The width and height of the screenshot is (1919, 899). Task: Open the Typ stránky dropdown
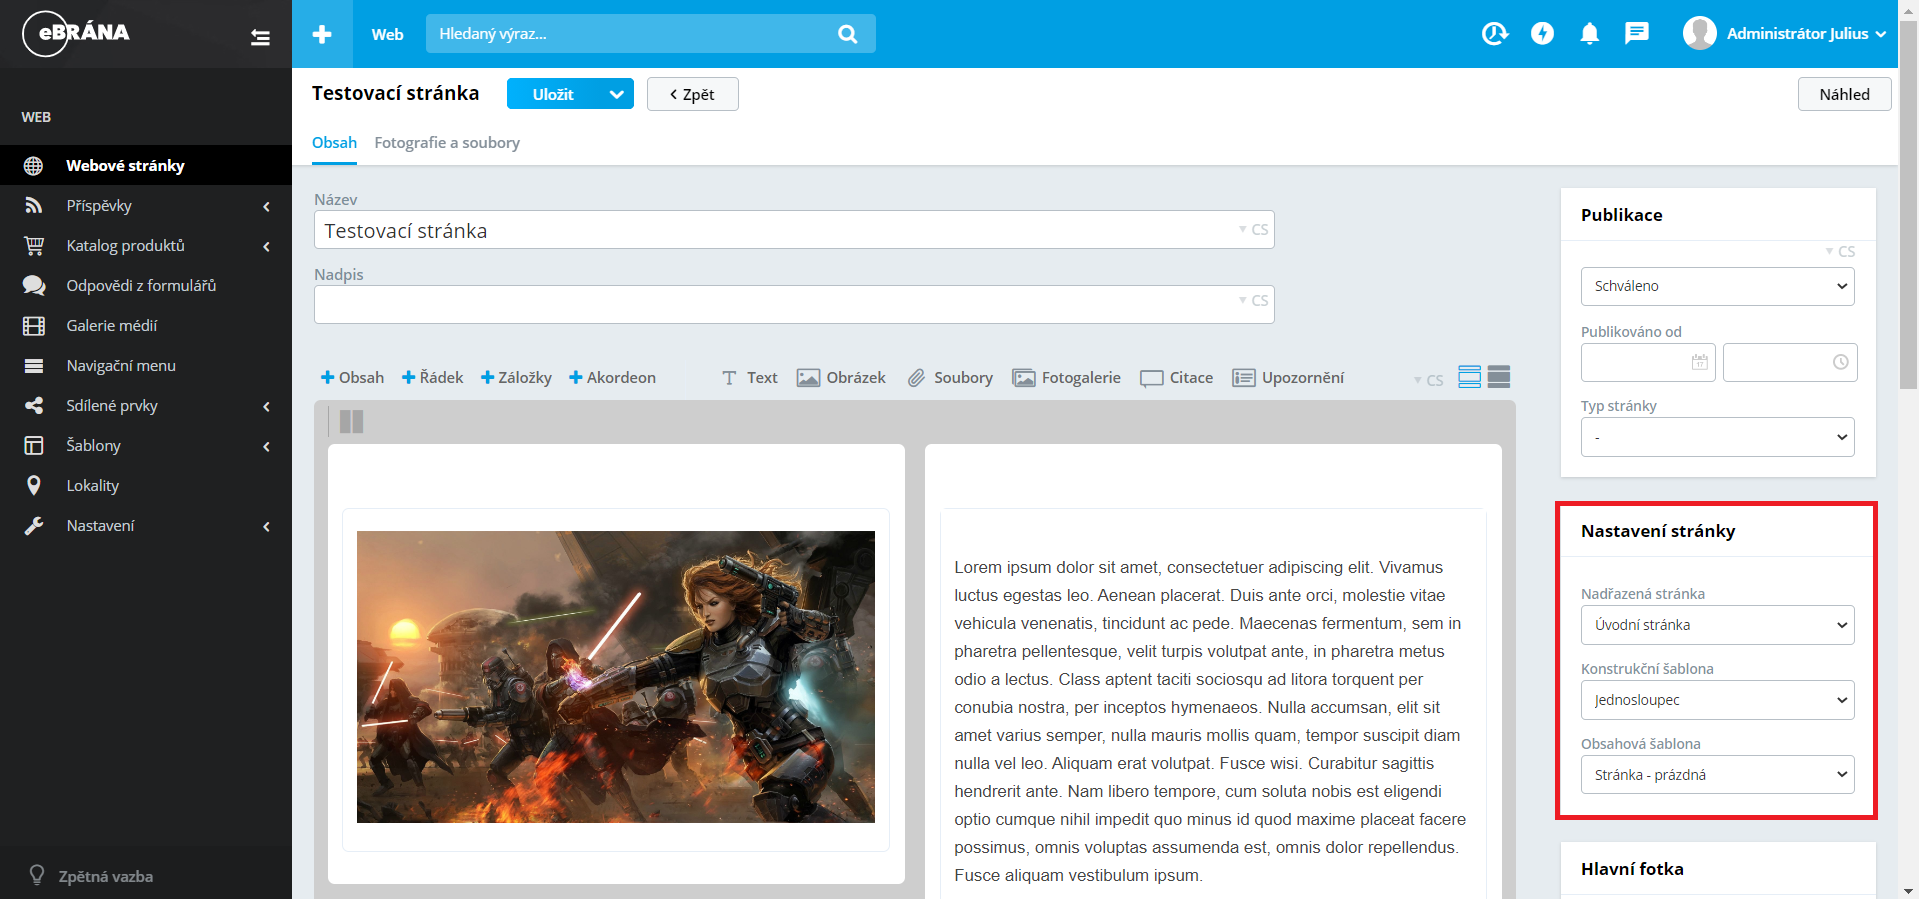pyautogui.click(x=1717, y=437)
